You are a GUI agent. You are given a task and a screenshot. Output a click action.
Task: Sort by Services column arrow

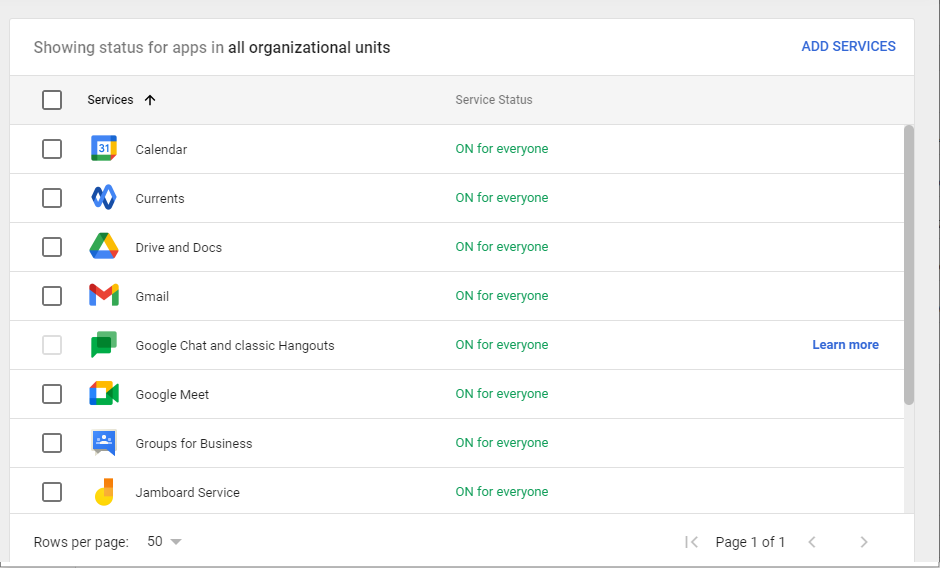(150, 100)
